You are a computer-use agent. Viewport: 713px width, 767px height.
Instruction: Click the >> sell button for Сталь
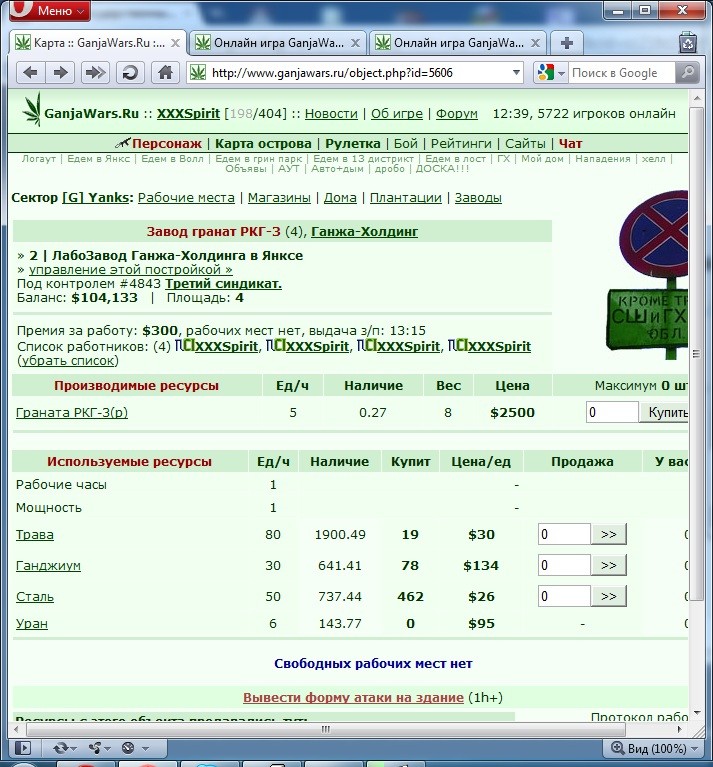608,596
